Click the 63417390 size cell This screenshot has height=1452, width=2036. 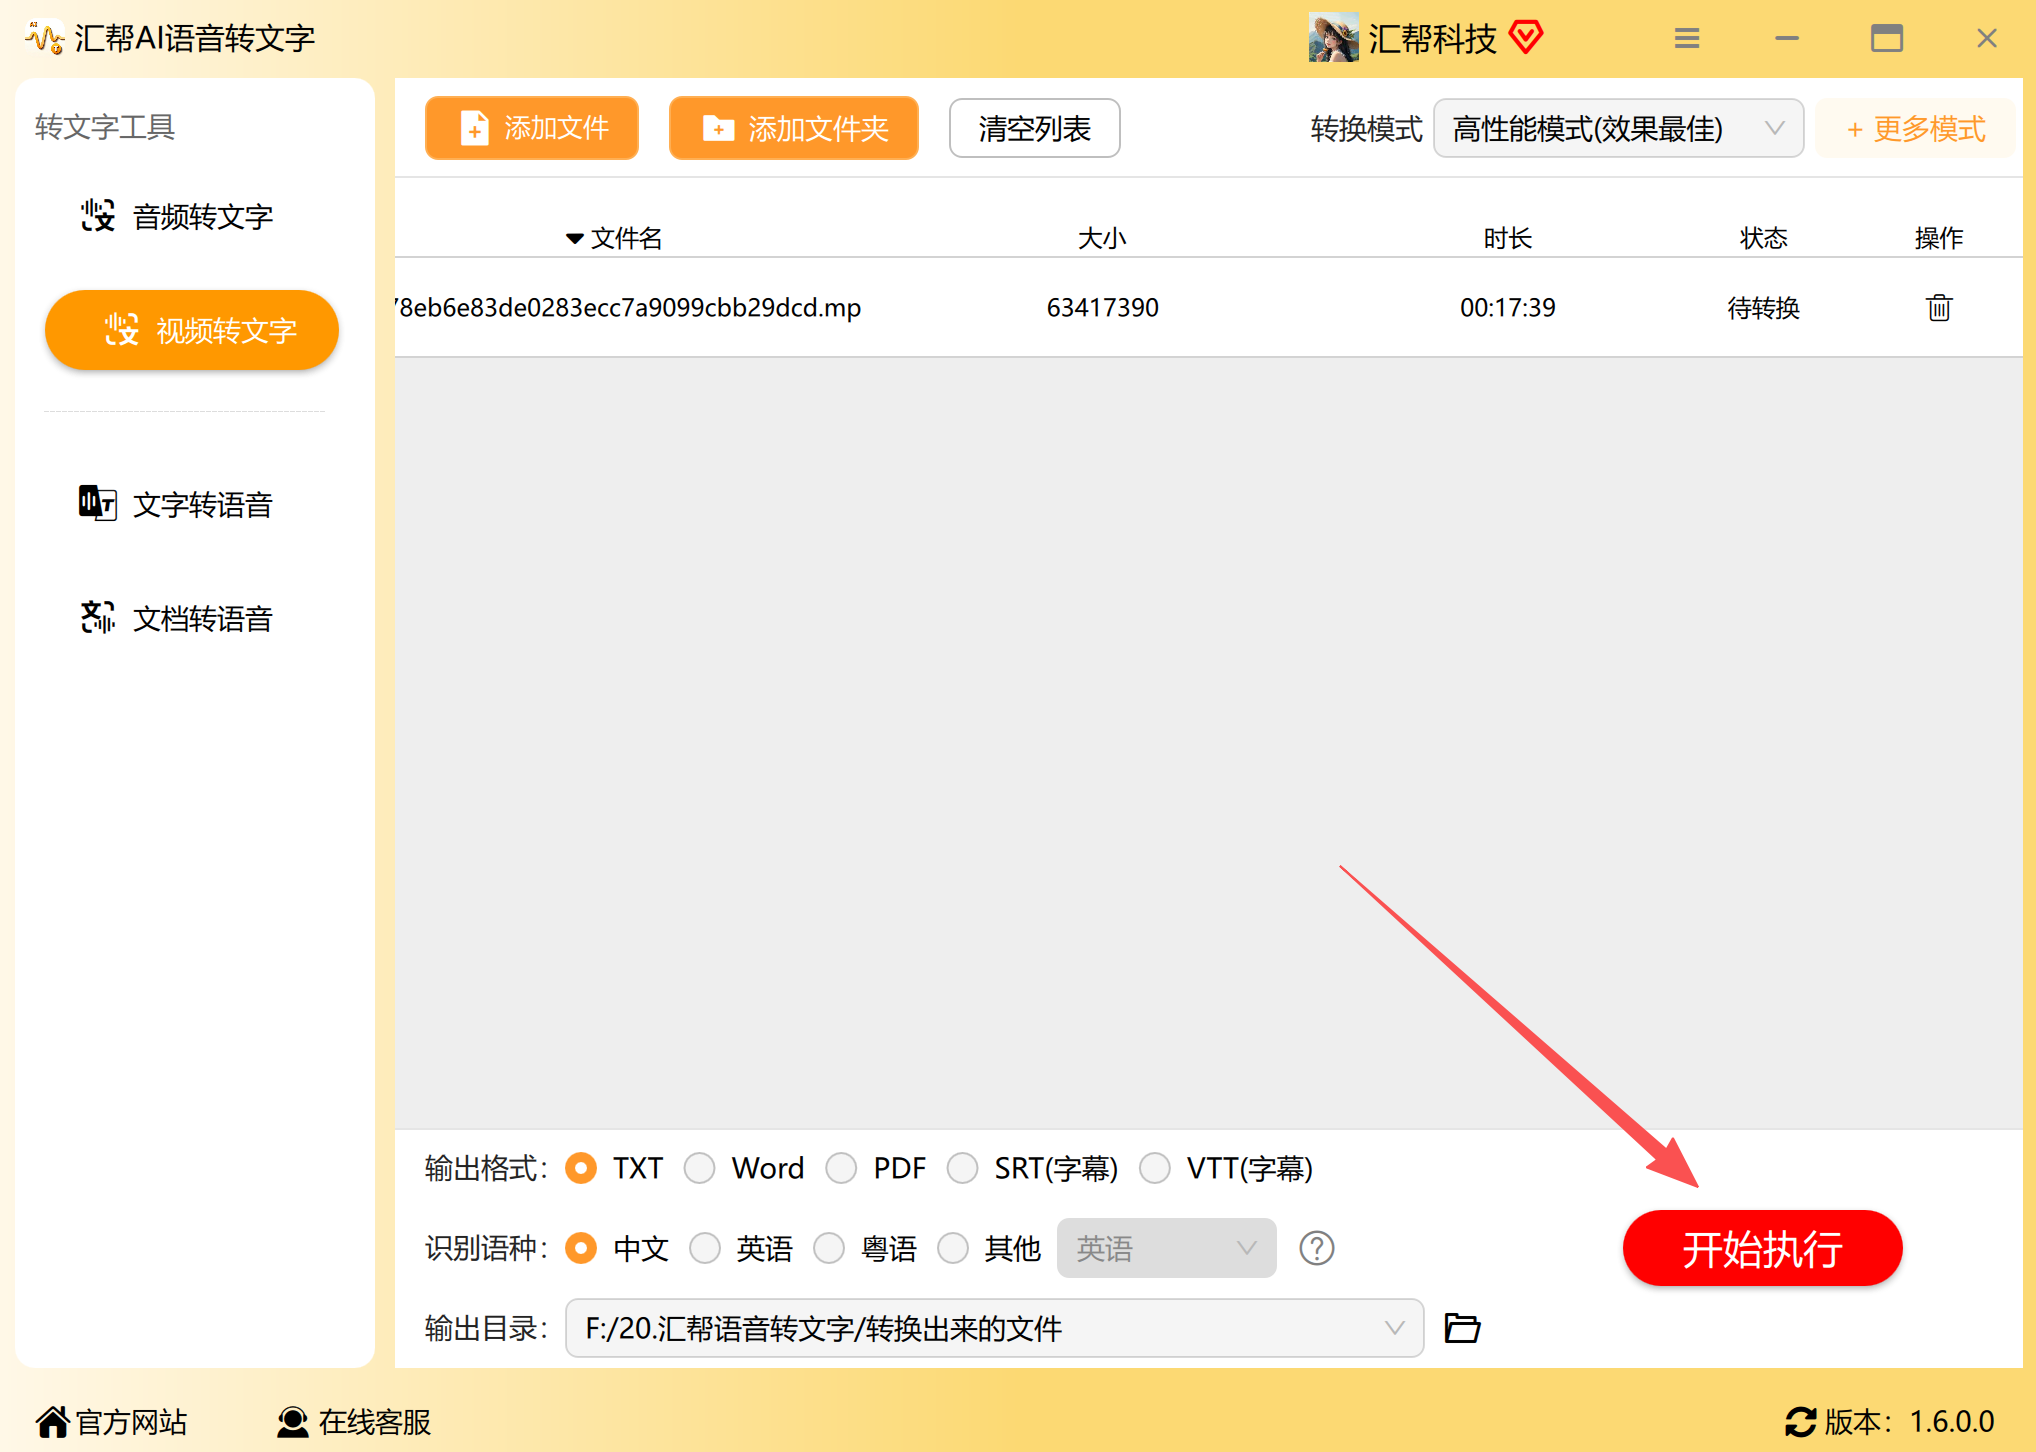coord(1102,307)
